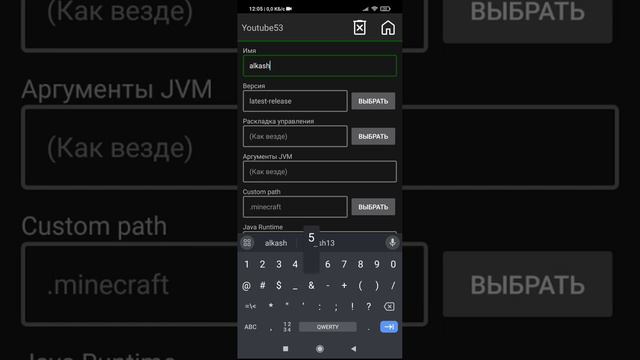The image size is (640, 360).
Task: Tap the ( opening parenthesis key
Action: point(360,285)
